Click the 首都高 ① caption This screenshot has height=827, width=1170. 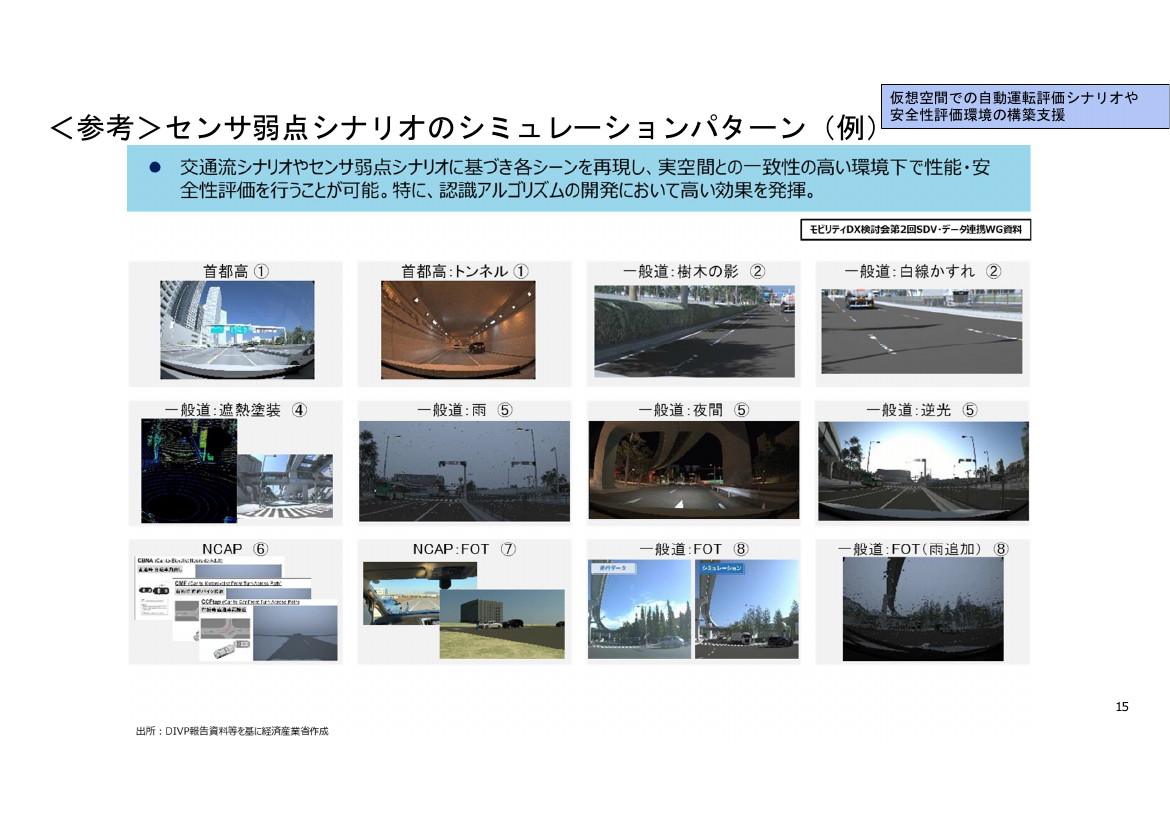[236, 271]
